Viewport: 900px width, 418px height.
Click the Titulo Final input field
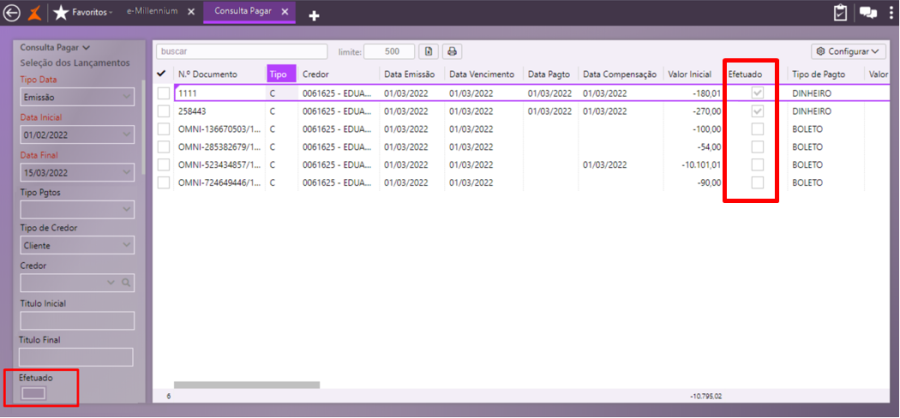click(x=76, y=357)
